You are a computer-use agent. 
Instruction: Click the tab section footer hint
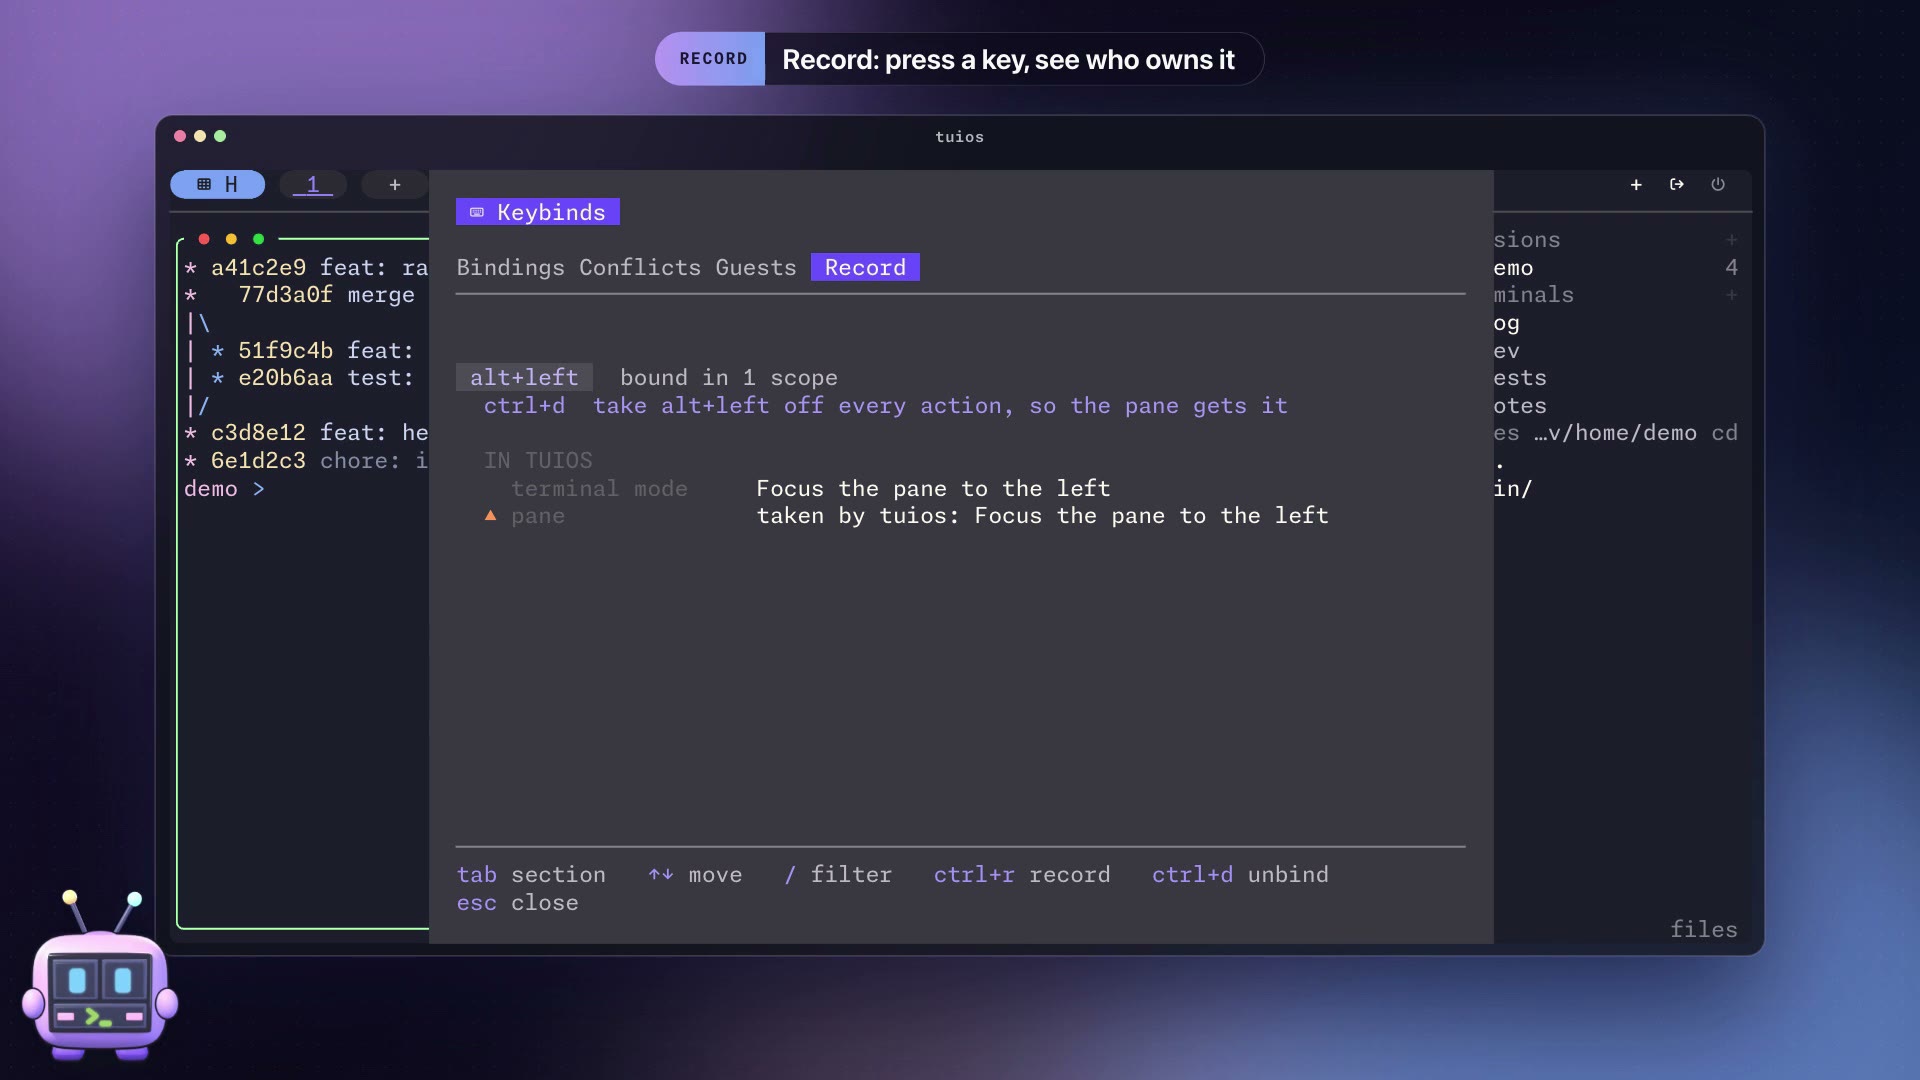[531, 875]
